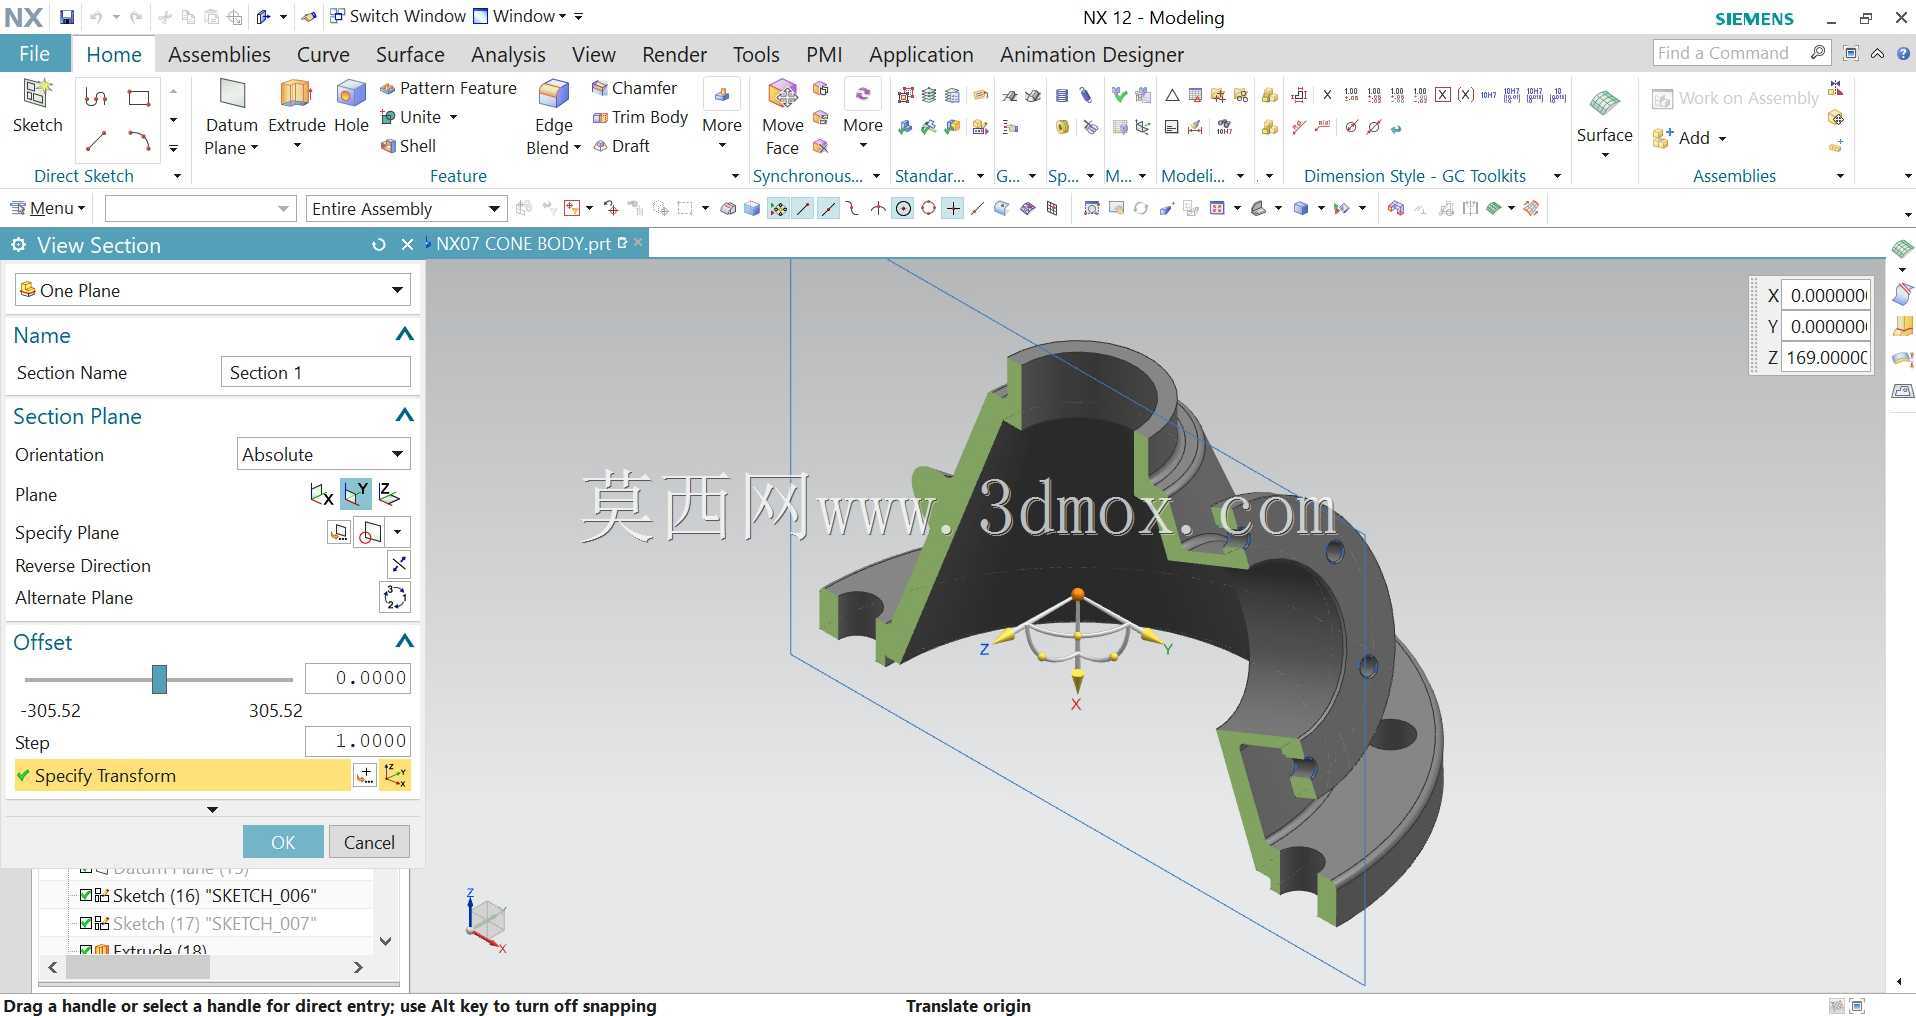The width and height of the screenshot is (1916, 1016).
Task: Select the Datum Plane tool
Action: 232,118
